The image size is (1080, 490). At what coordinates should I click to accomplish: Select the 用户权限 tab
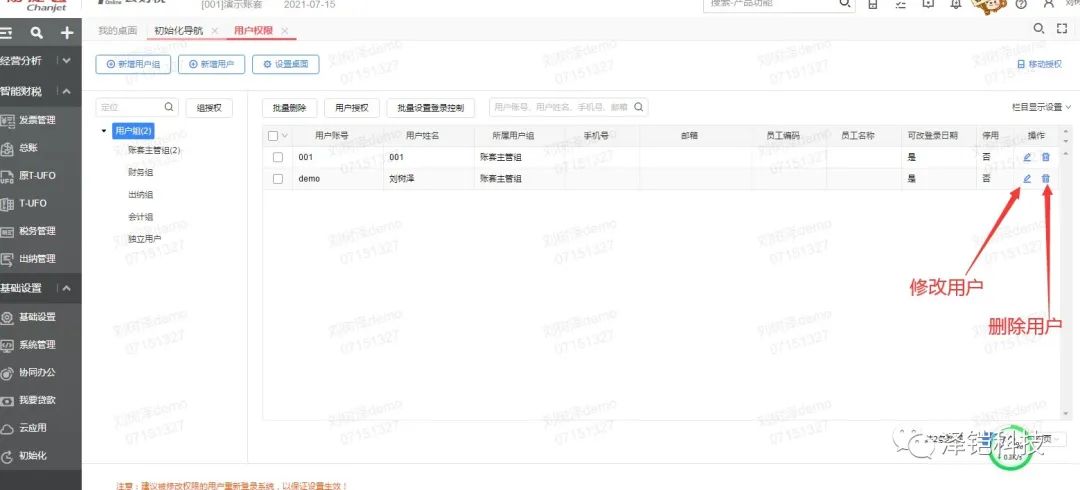point(253,31)
